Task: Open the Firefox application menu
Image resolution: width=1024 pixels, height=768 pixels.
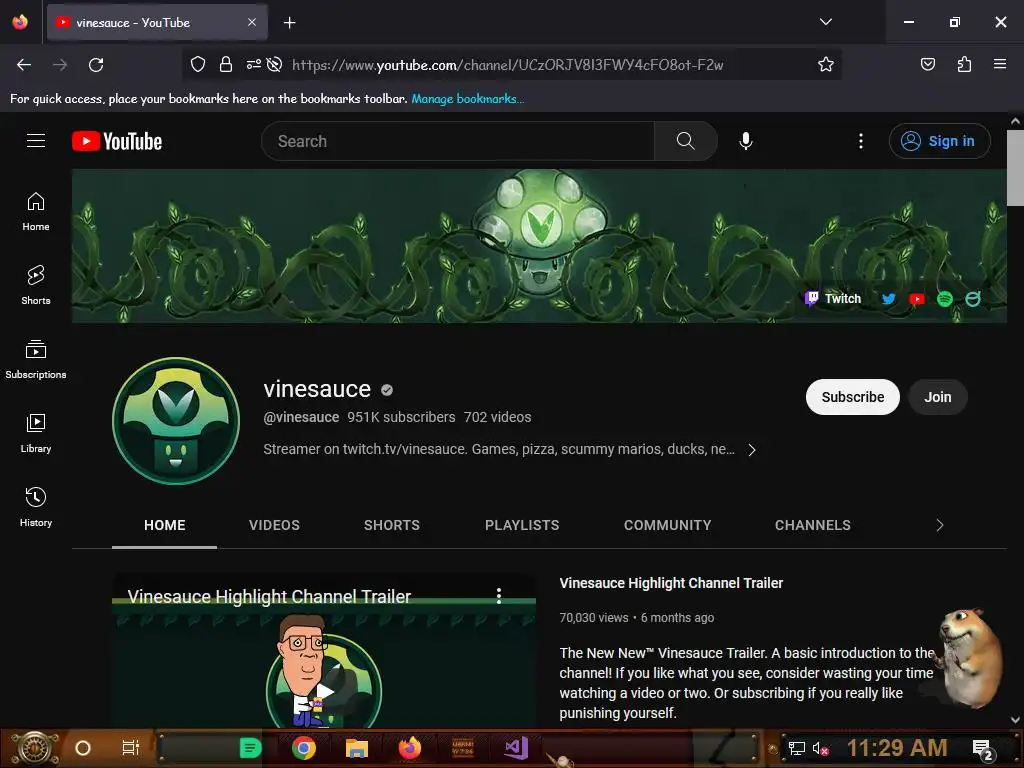Action: (1000, 64)
